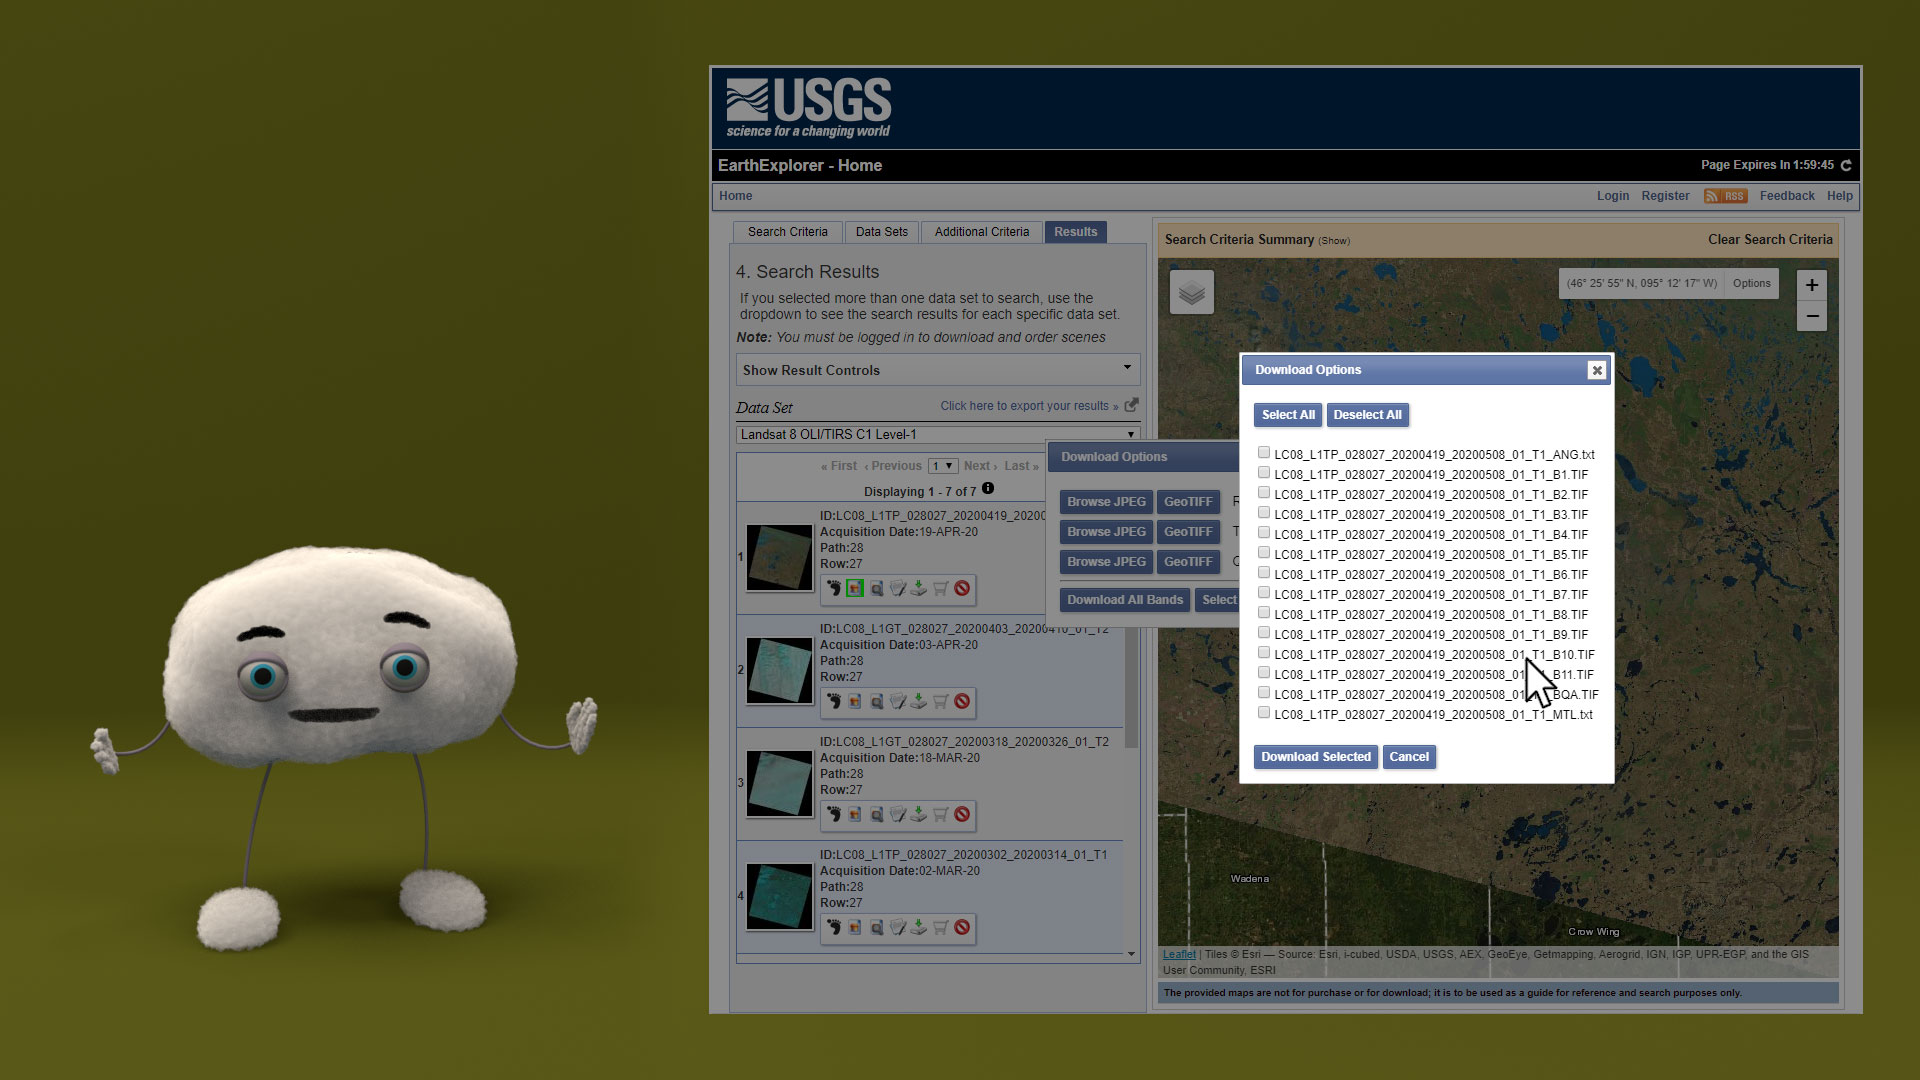Screen dimensions: 1920x1080
Task: Show footprint for the 03-APR-20 scene
Action: click(x=833, y=702)
